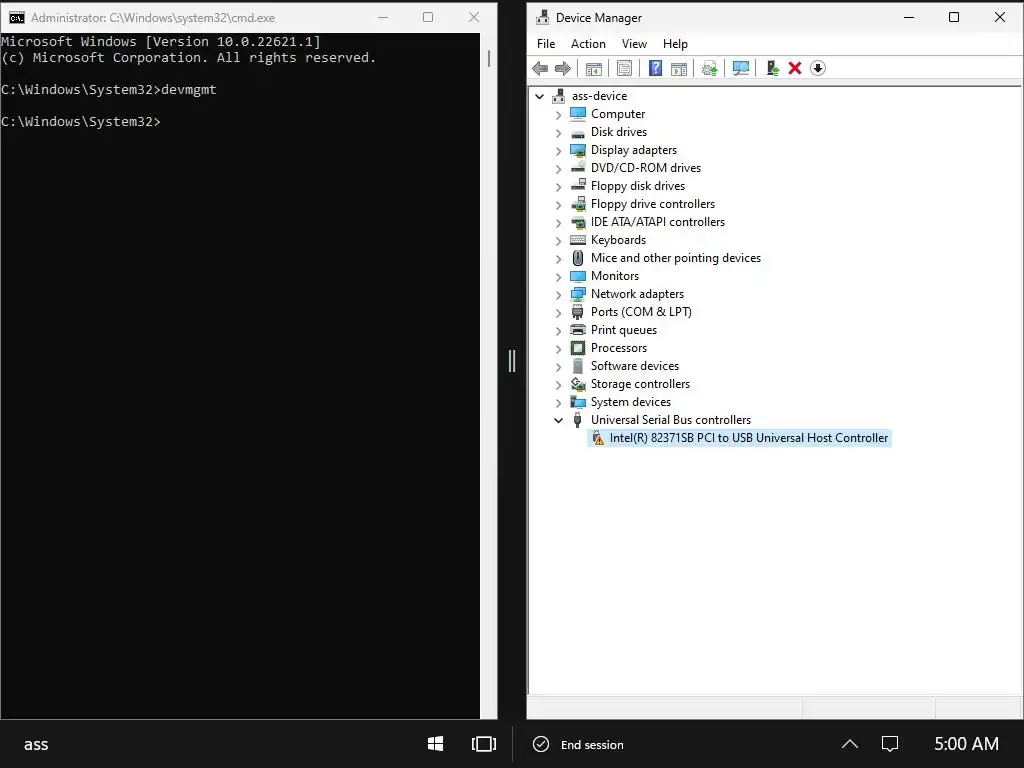The height and width of the screenshot is (768, 1024).
Task: Click the command prompt scrollbar thumb
Action: coord(488,59)
